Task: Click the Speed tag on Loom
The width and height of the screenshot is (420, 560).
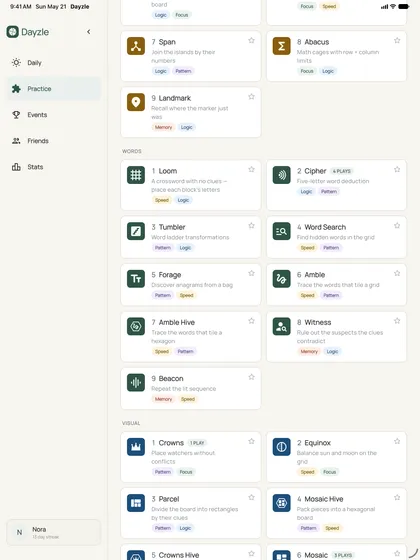Action: pyautogui.click(x=162, y=200)
